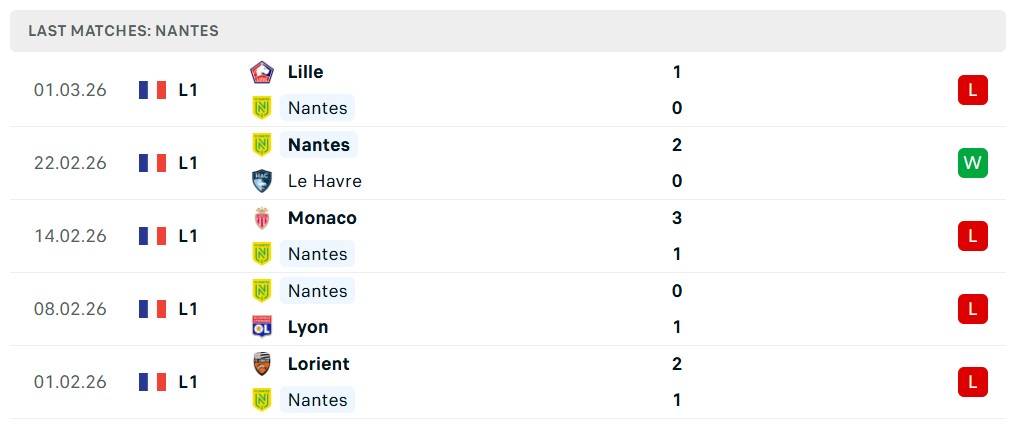The image size is (1015, 427).
Task: Click Lorient's score of 2
Action: [x=677, y=364]
